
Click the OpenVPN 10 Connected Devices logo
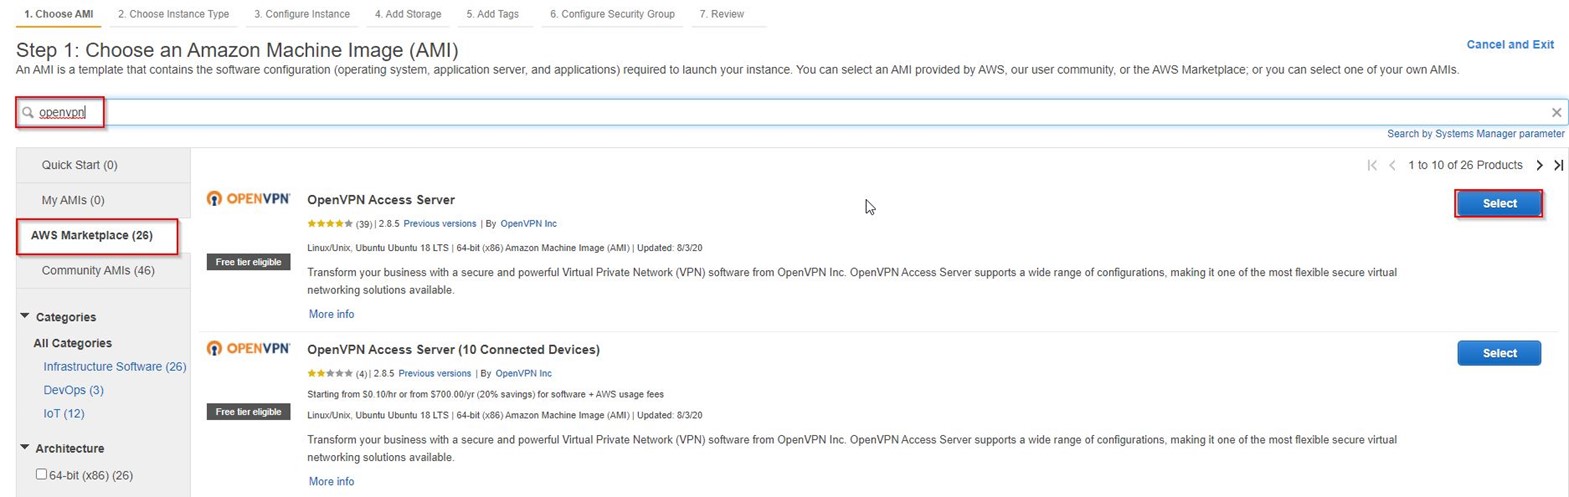[248, 349]
